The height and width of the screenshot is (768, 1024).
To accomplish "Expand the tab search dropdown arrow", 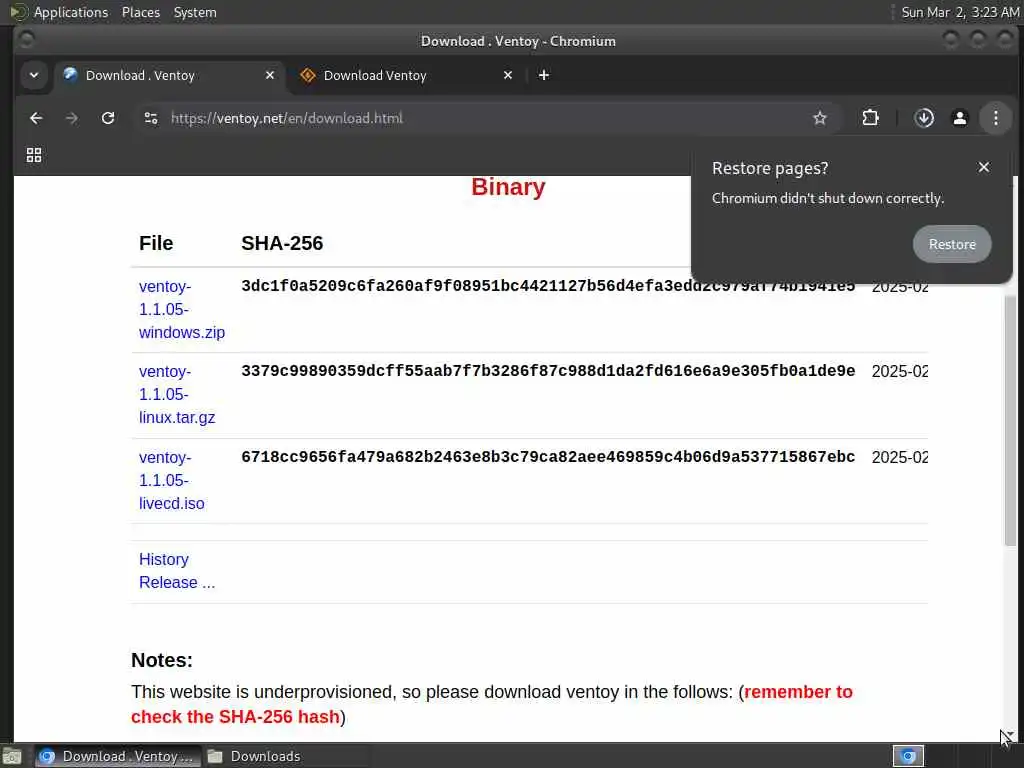I will [x=34, y=75].
